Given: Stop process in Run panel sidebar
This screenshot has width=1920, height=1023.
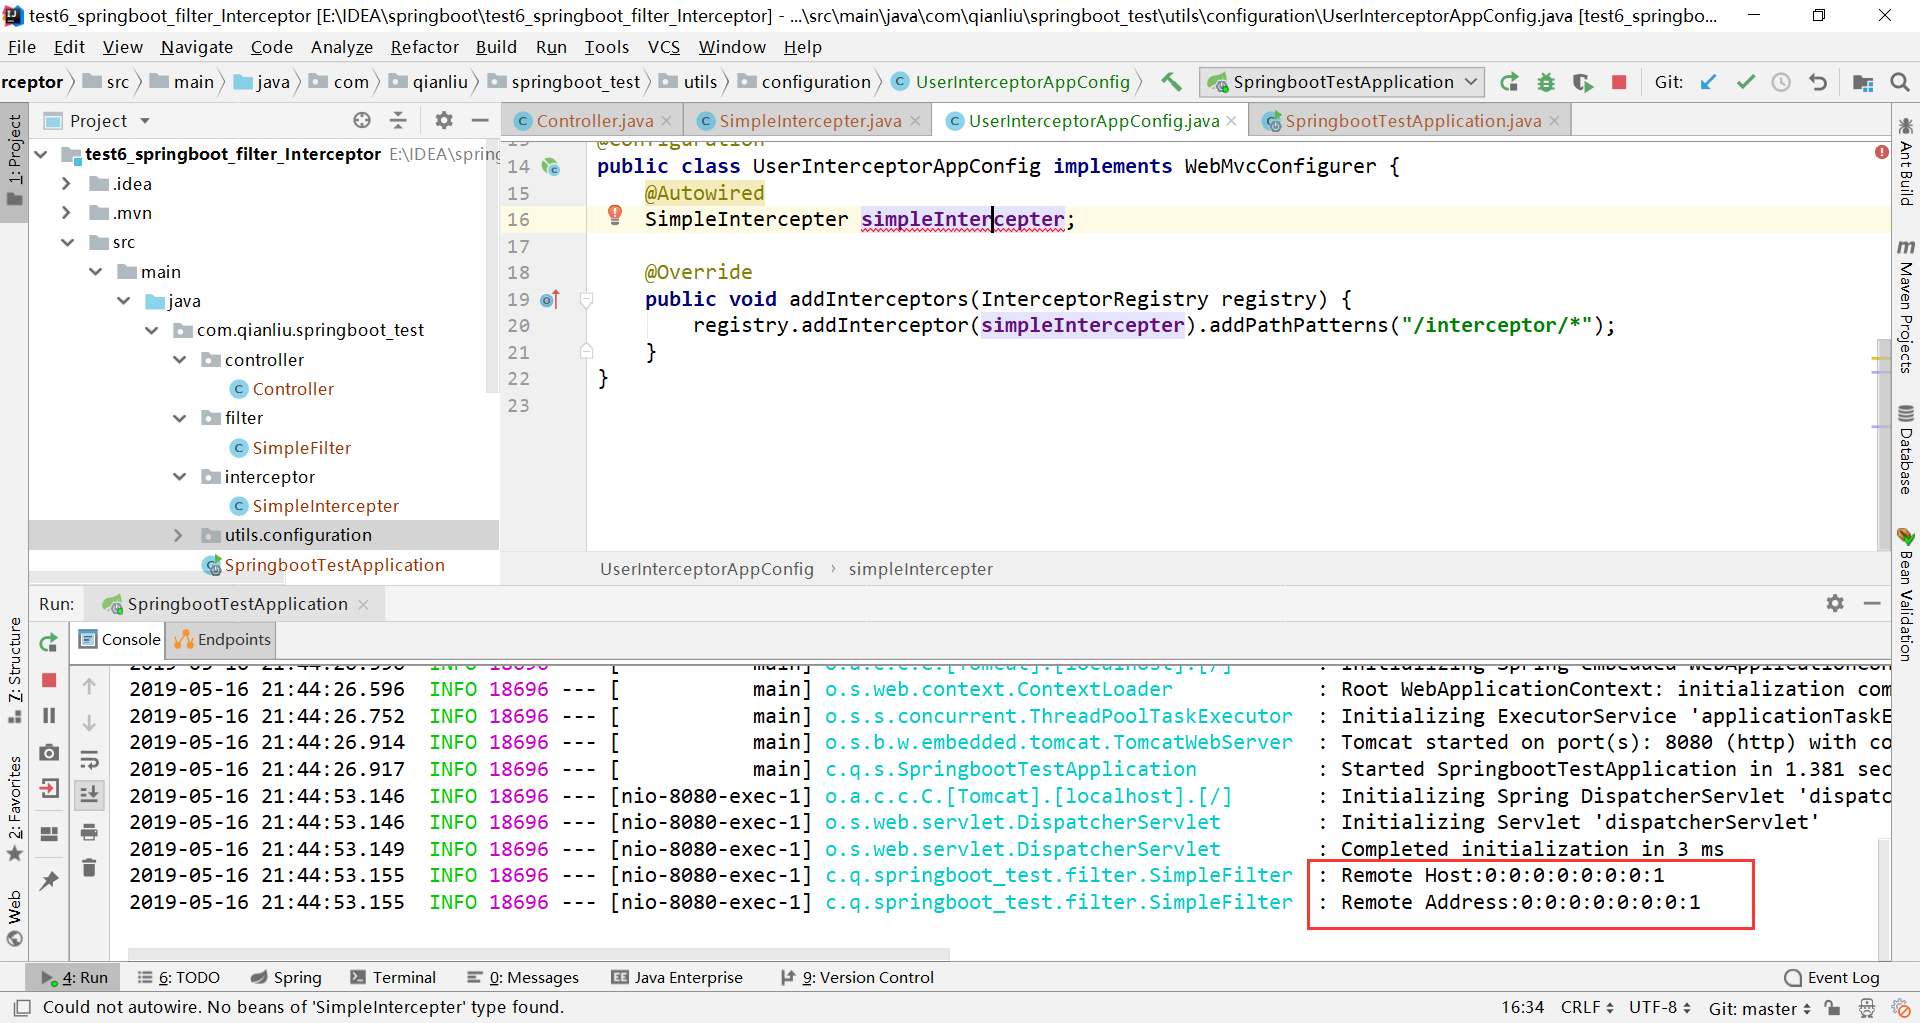Looking at the screenshot, I should (49, 680).
